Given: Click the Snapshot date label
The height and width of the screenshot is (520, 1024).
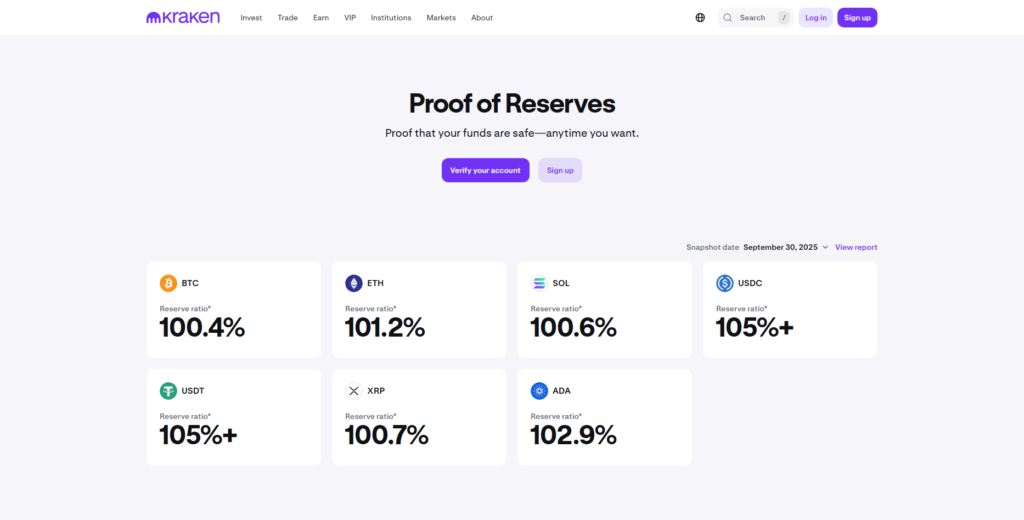Looking at the screenshot, I should tap(712, 248).
